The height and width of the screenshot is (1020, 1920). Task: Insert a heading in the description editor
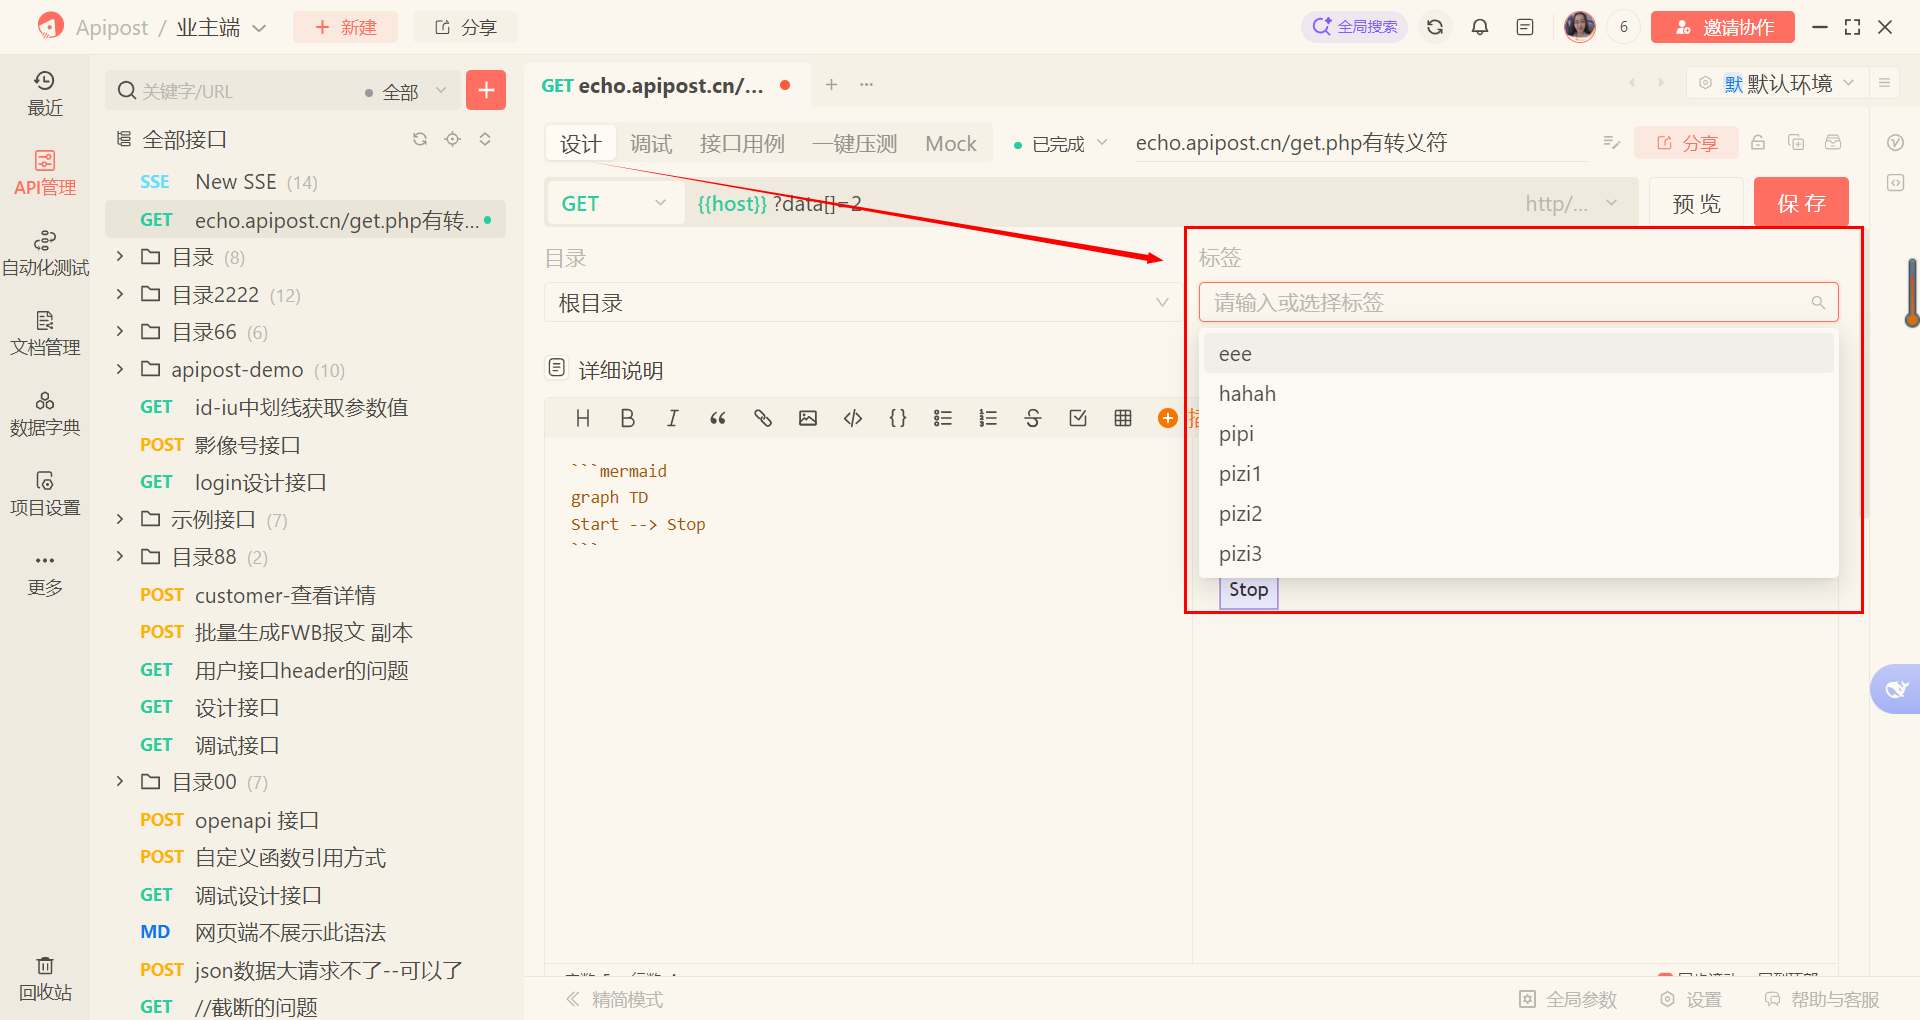click(x=583, y=418)
